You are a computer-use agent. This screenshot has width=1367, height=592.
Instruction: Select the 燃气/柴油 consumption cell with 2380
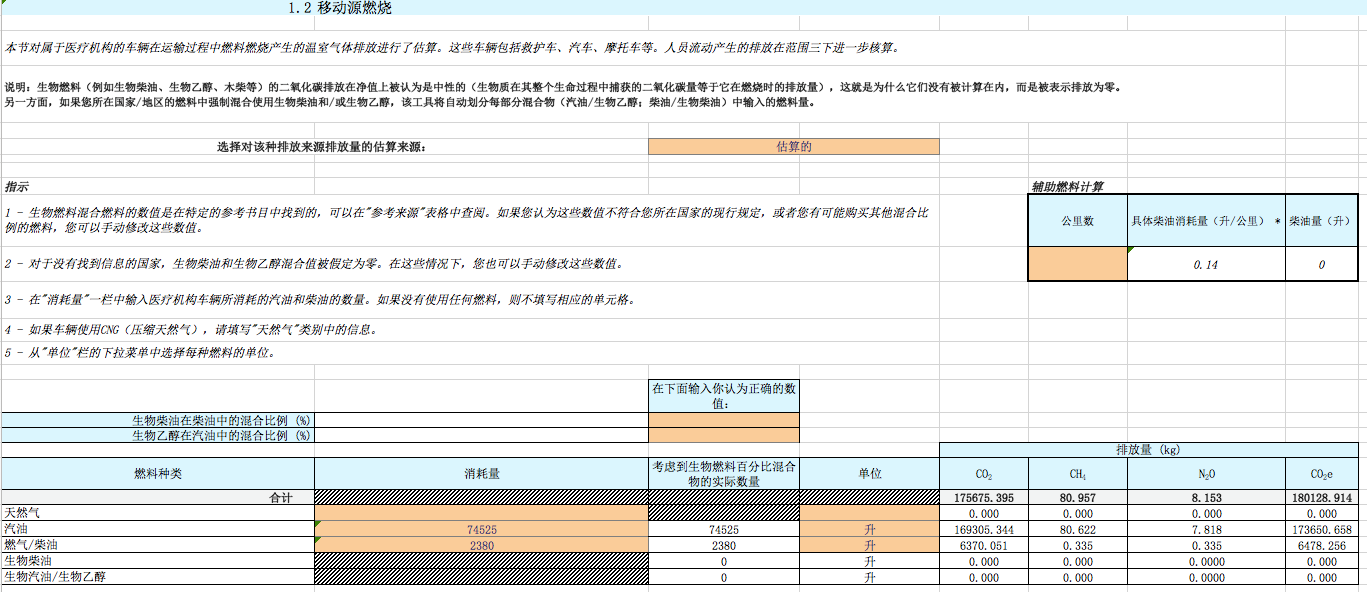pos(481,545)
